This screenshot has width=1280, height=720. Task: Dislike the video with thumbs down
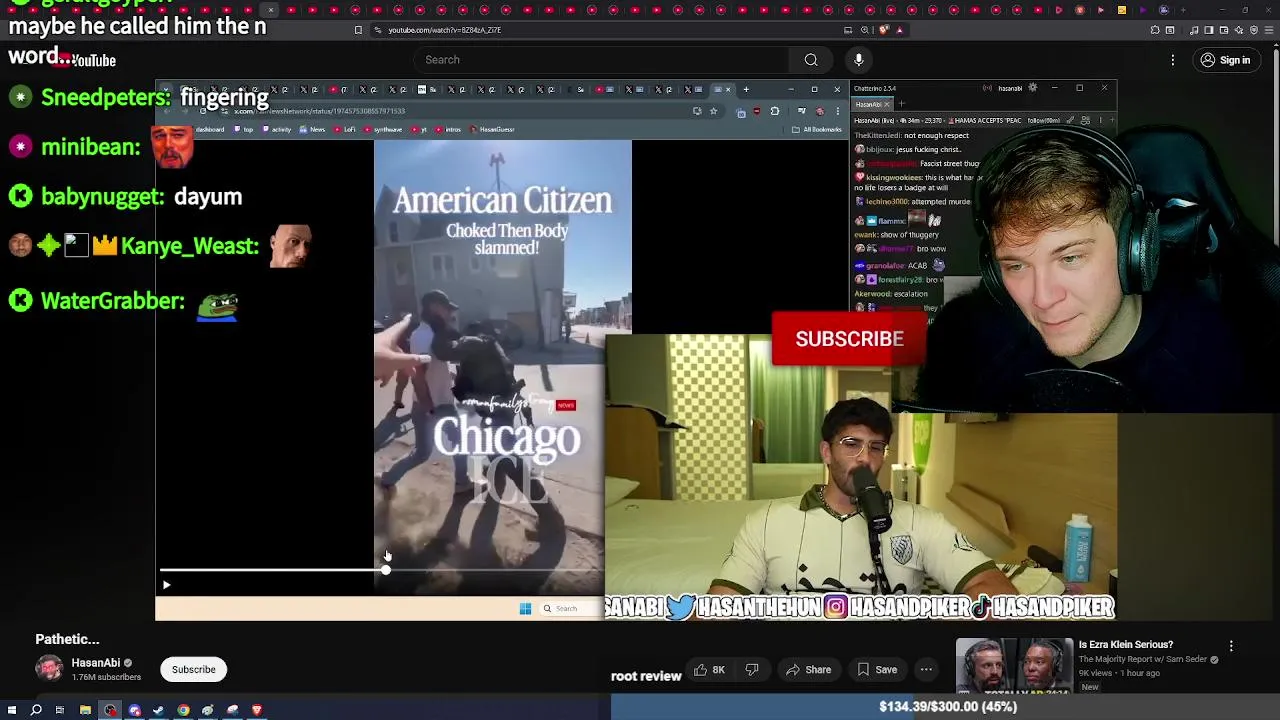pos(752,670)
